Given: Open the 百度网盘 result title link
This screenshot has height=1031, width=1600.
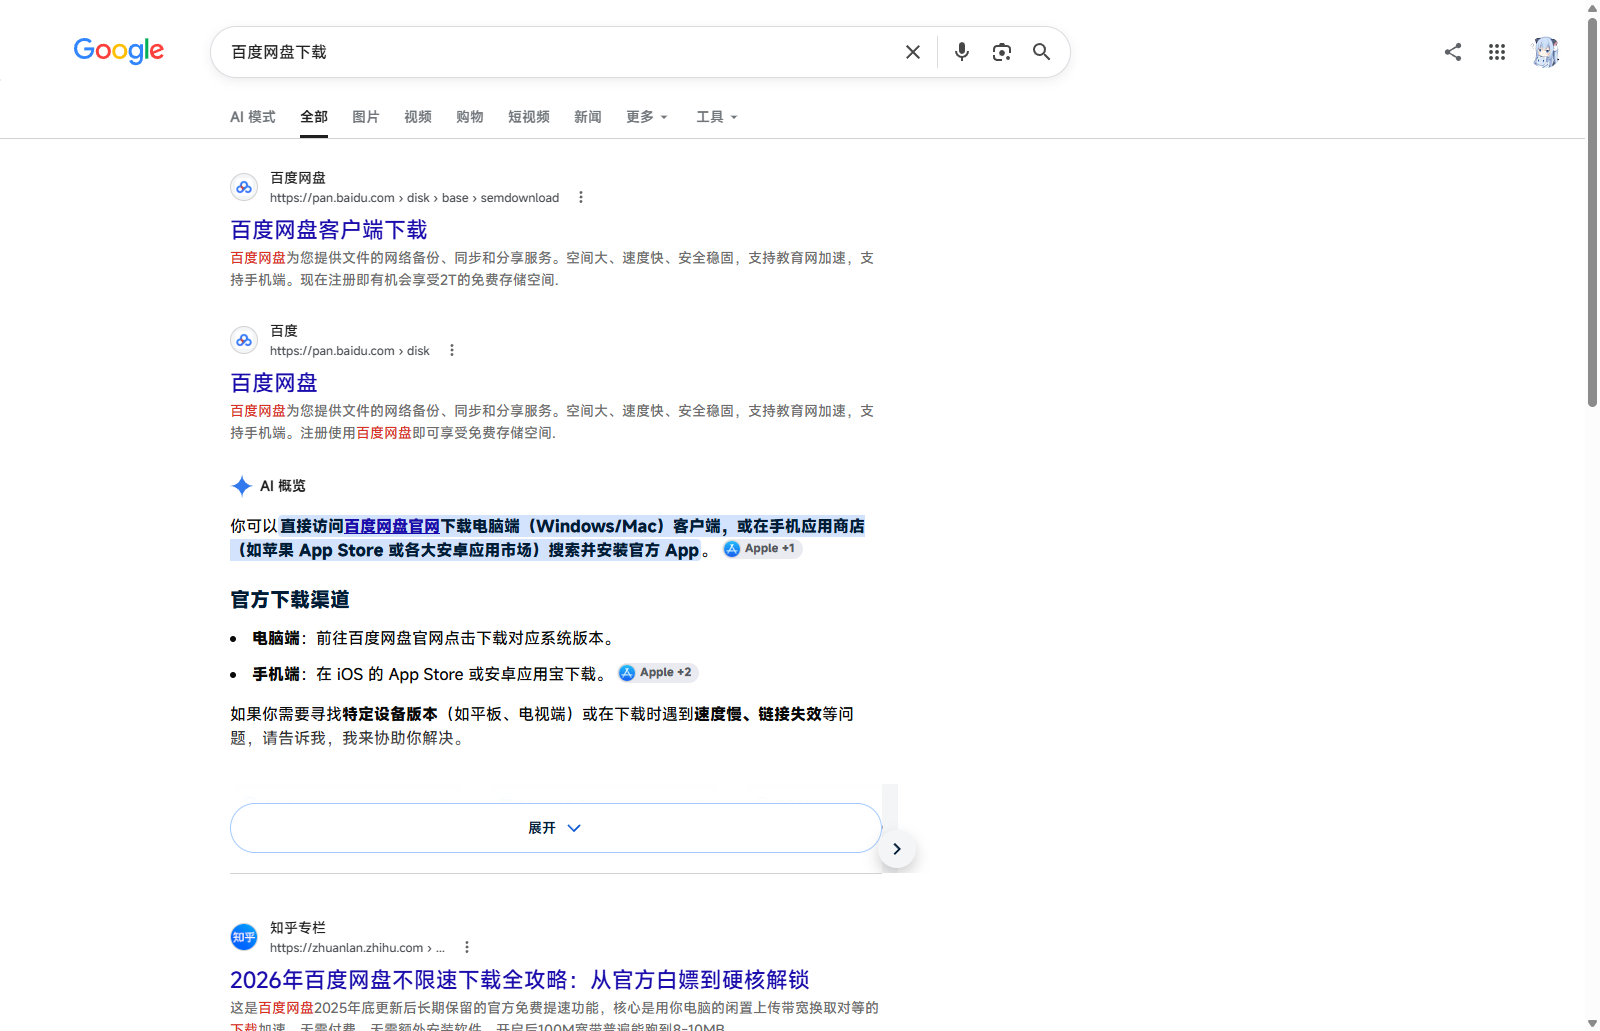Looking at the screenshot, I should (274, 383).
